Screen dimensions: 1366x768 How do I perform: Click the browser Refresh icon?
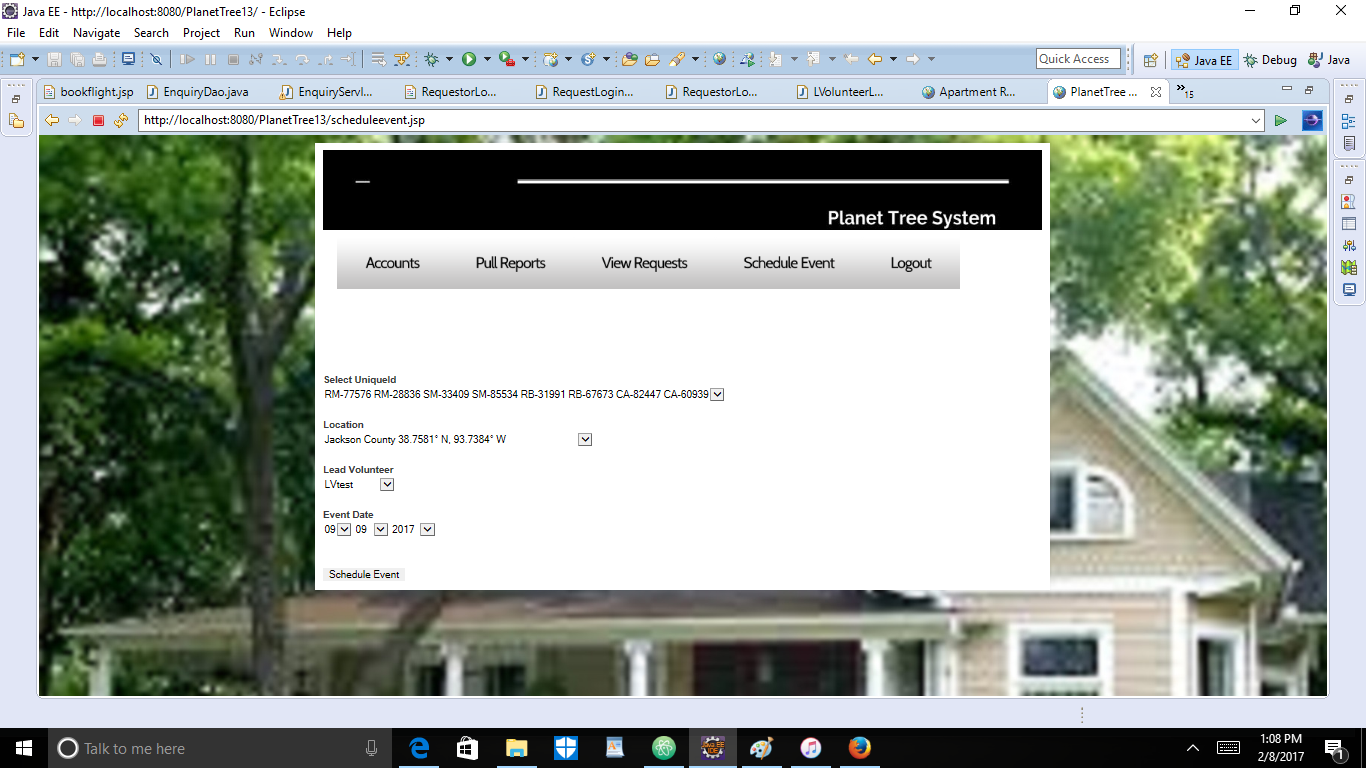click(x=121, y=120)
